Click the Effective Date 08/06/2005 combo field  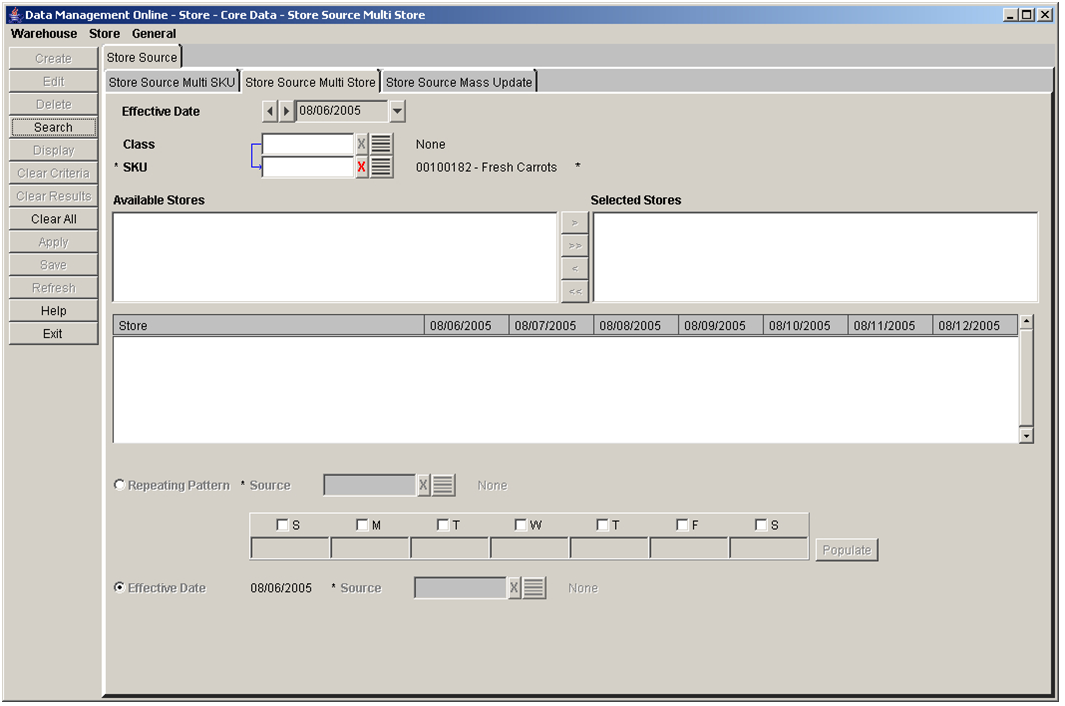[x=342, y=111]
